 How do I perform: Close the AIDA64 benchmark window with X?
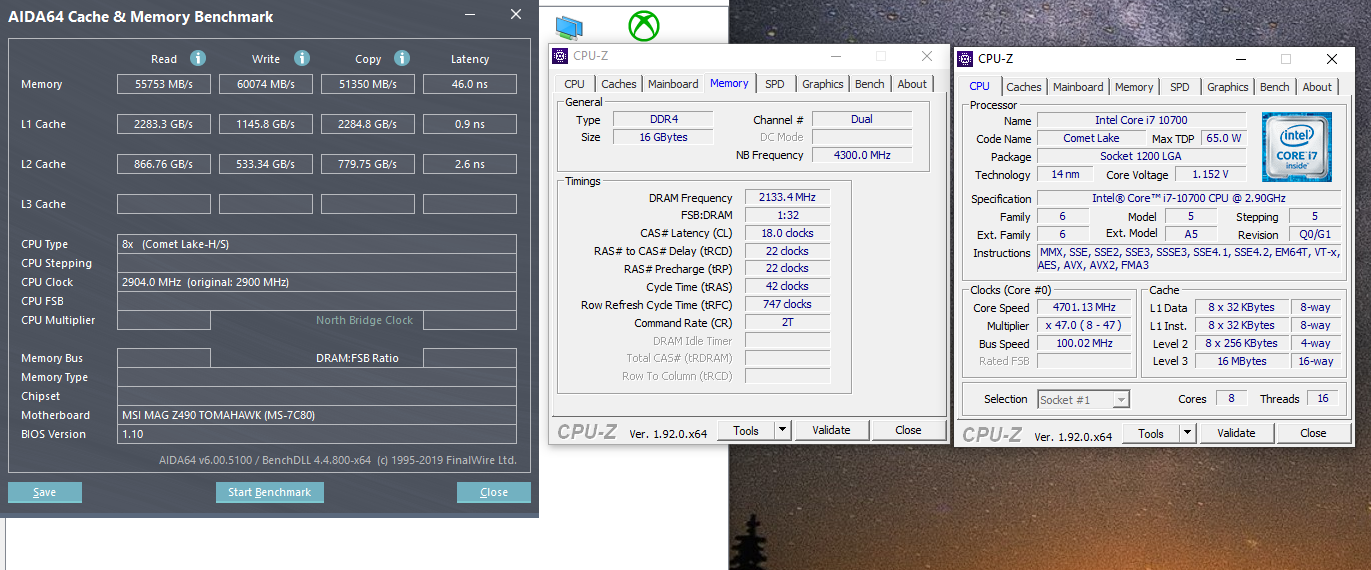pyautogui.click(x=516, y=14)
